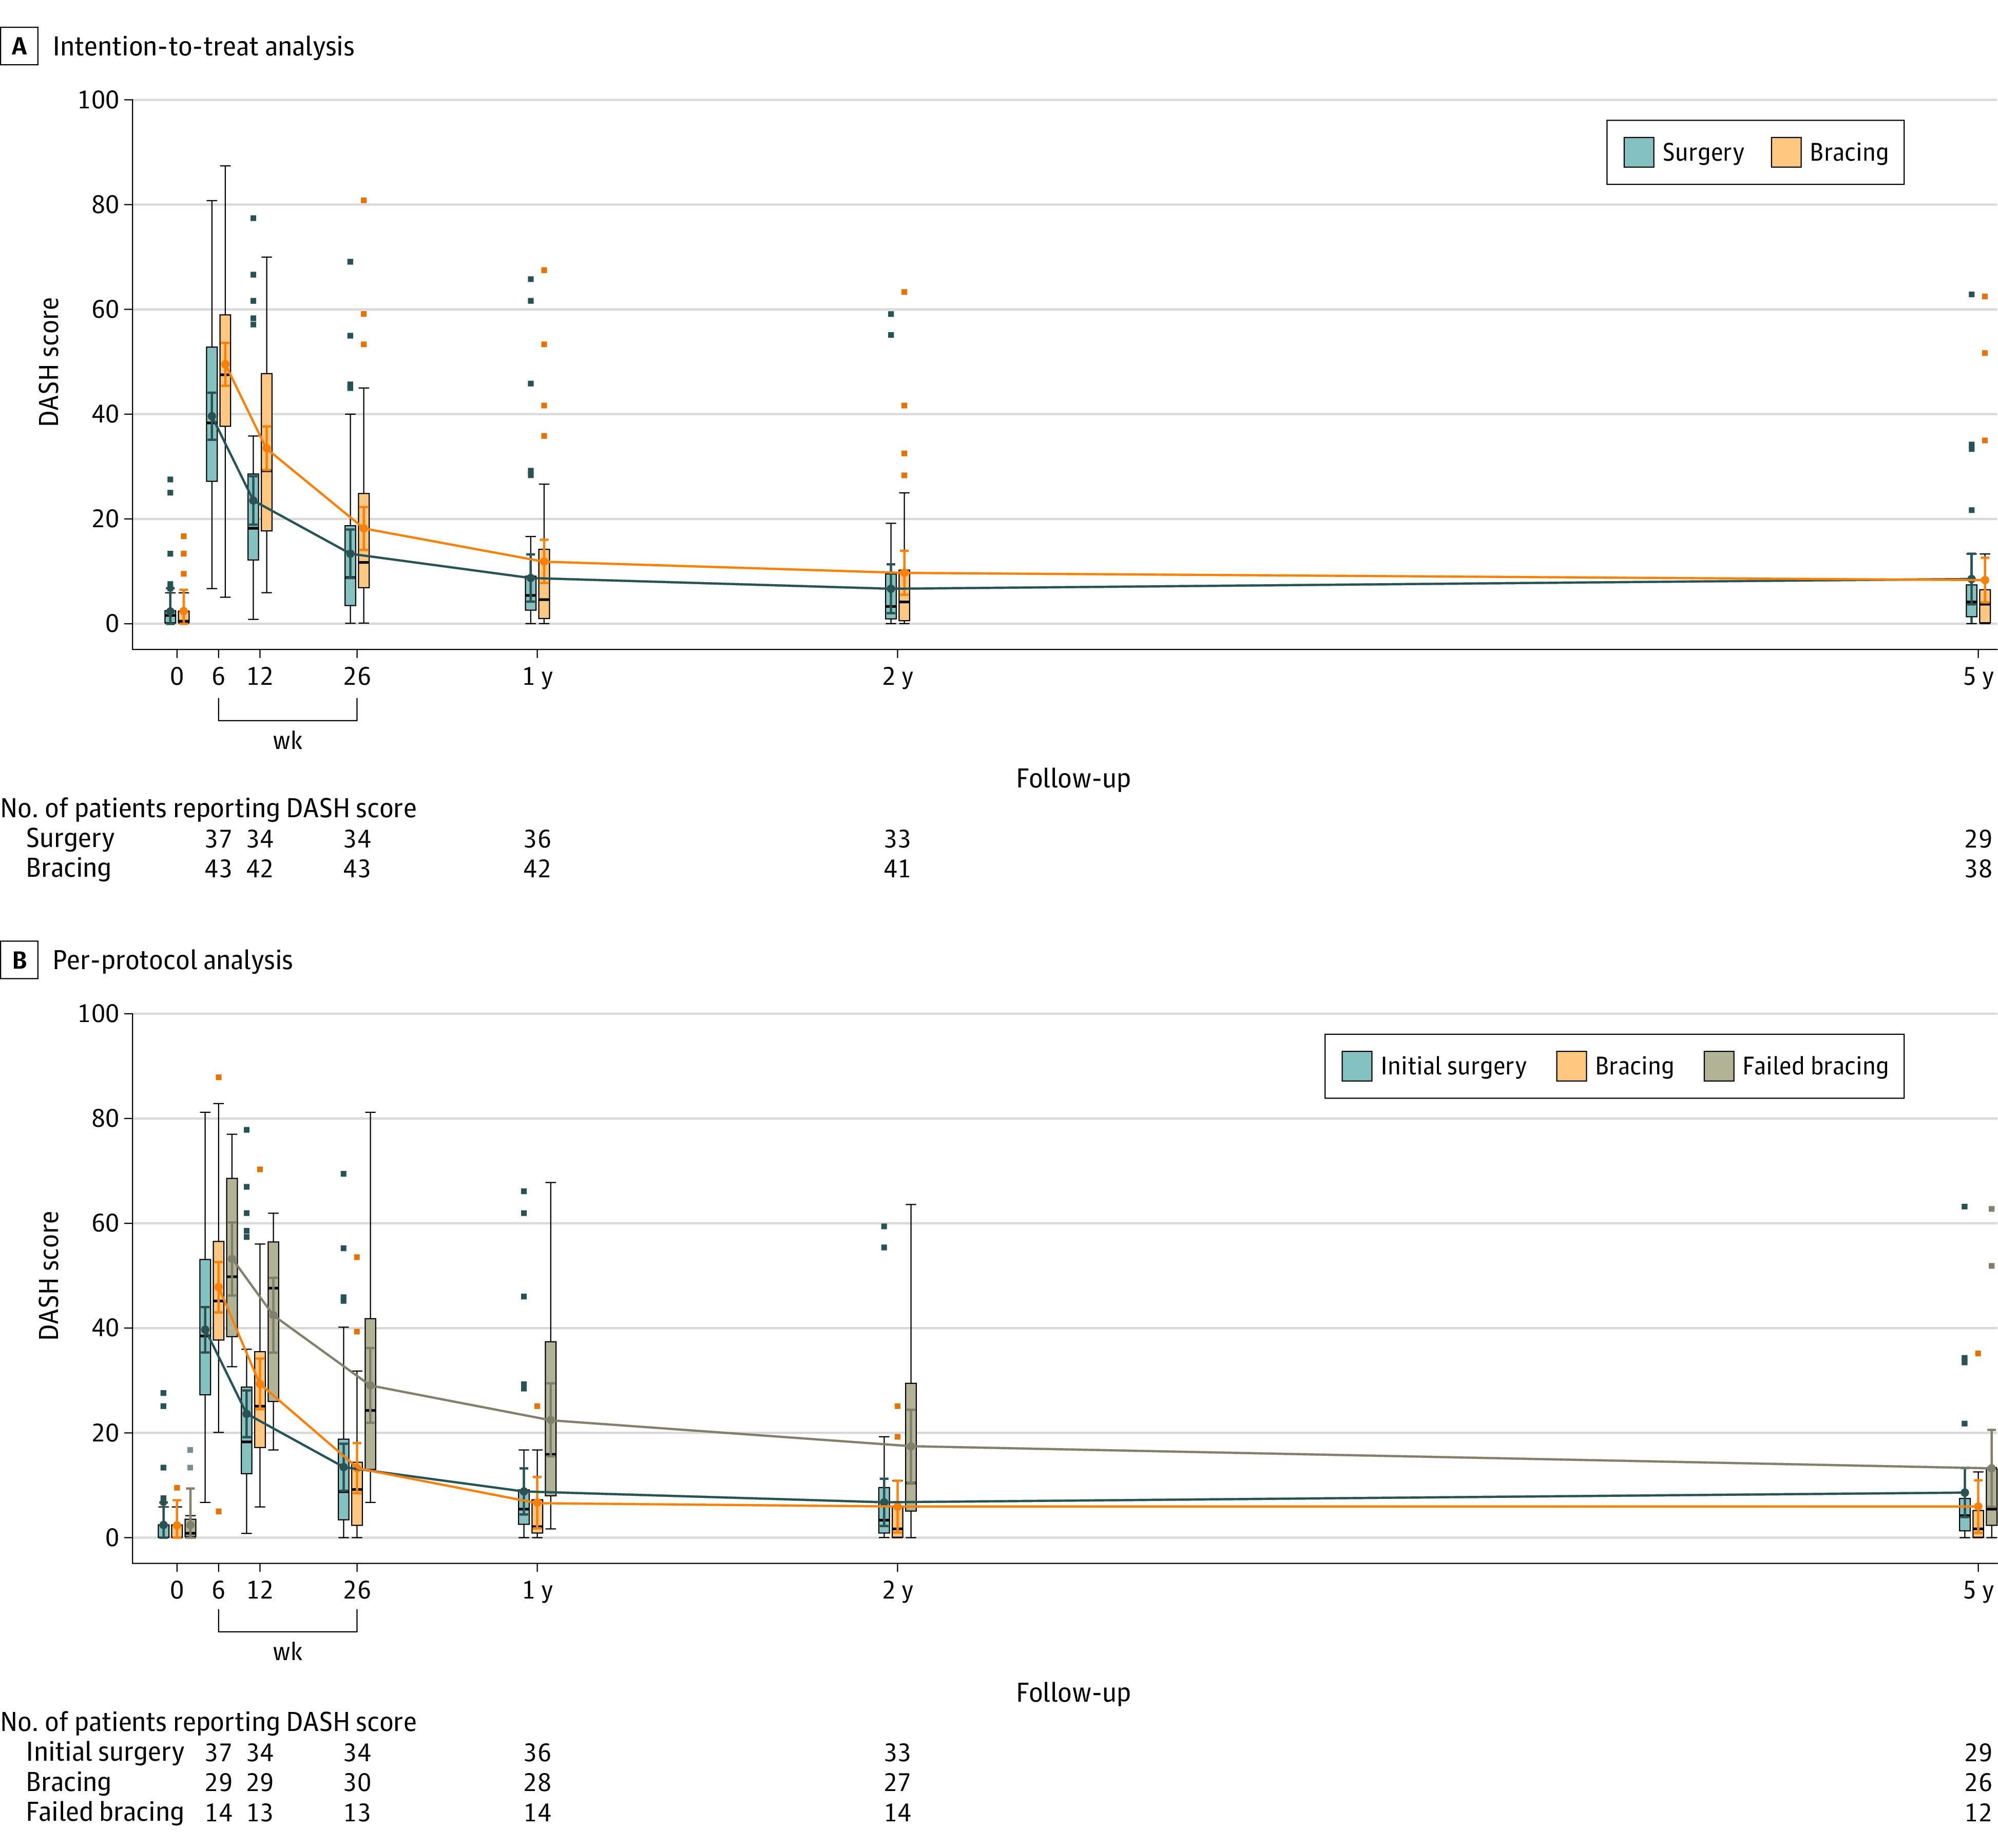Click the x-axis tick '26' in panel B

(357, 1591)
